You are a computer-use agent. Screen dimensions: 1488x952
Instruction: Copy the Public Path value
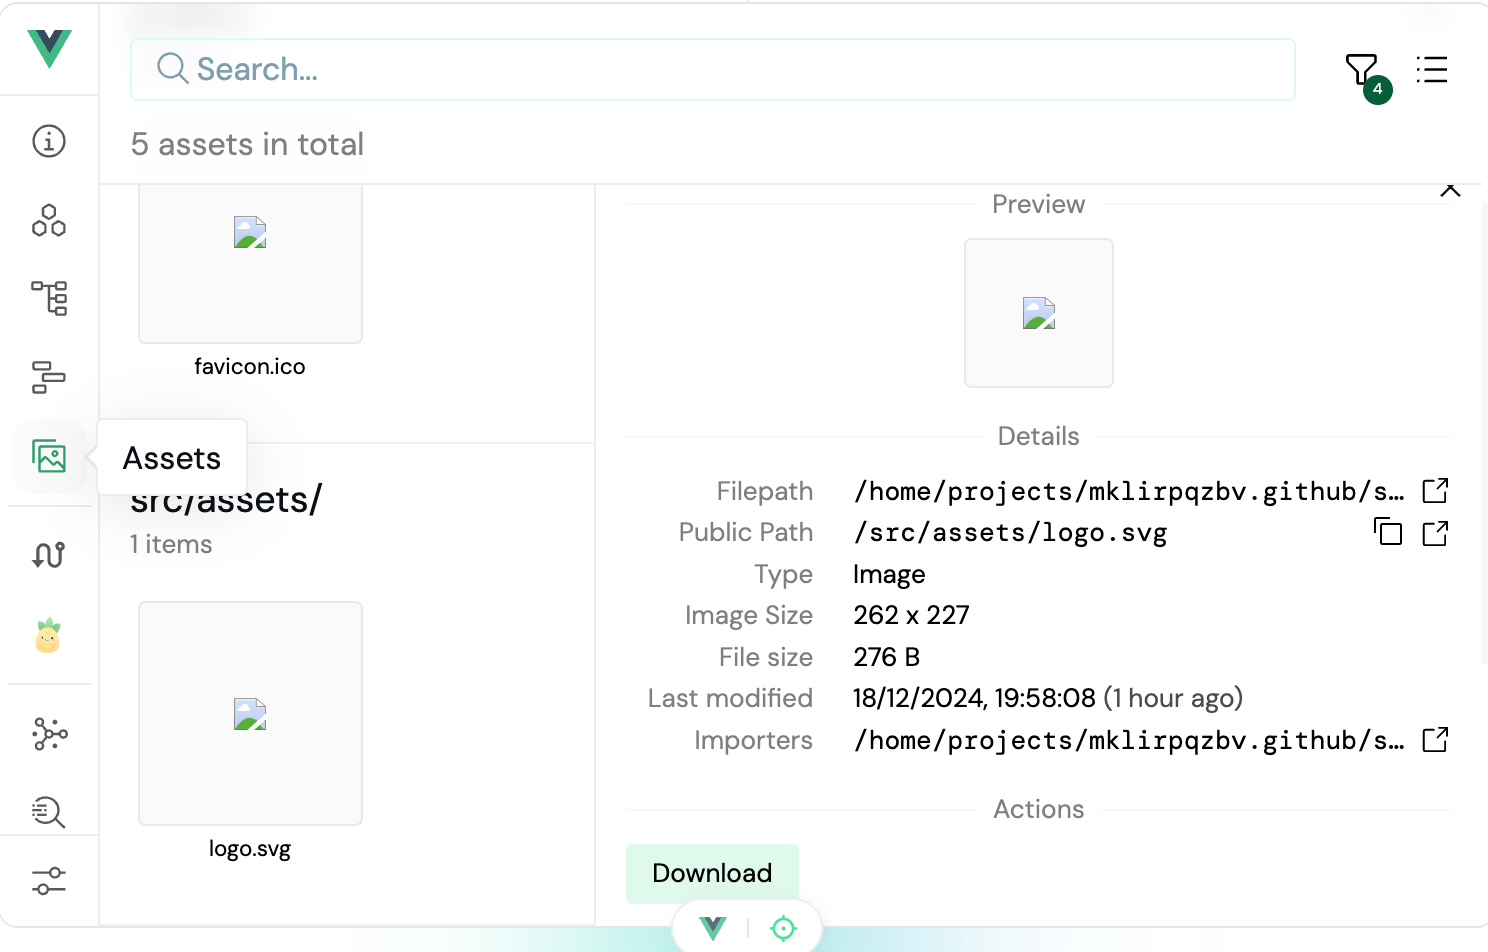(1388, 532)
